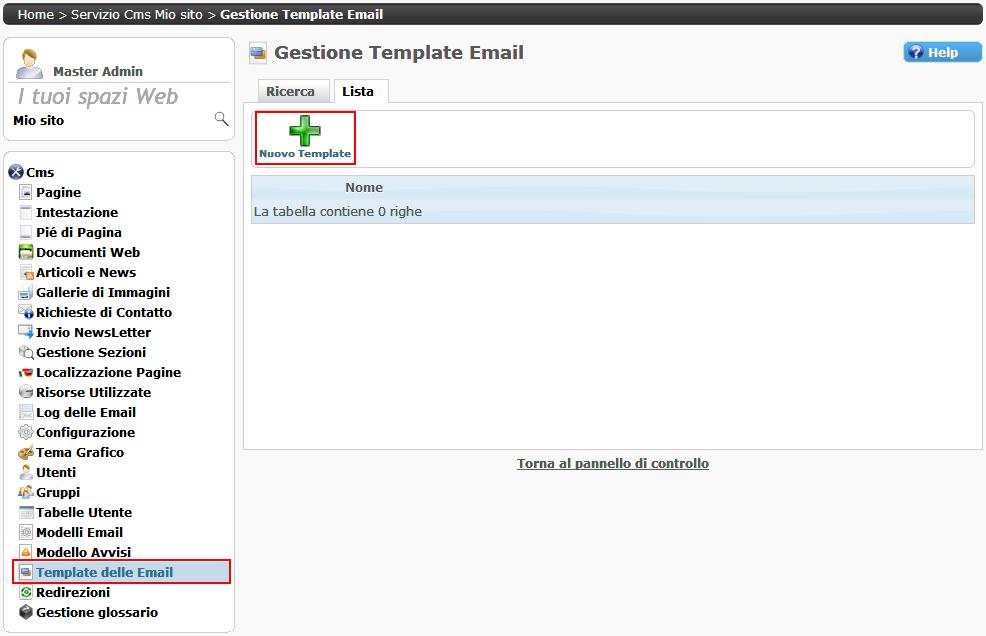Click the Gestione glossario cube icon
The height and width of the screenshot is (636, 986).
(x=26, y=612)
